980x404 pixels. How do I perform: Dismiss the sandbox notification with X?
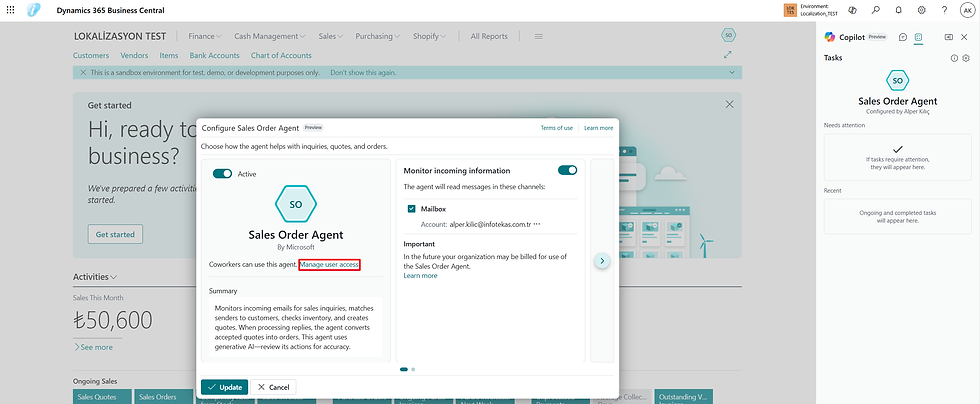[83, 73]
